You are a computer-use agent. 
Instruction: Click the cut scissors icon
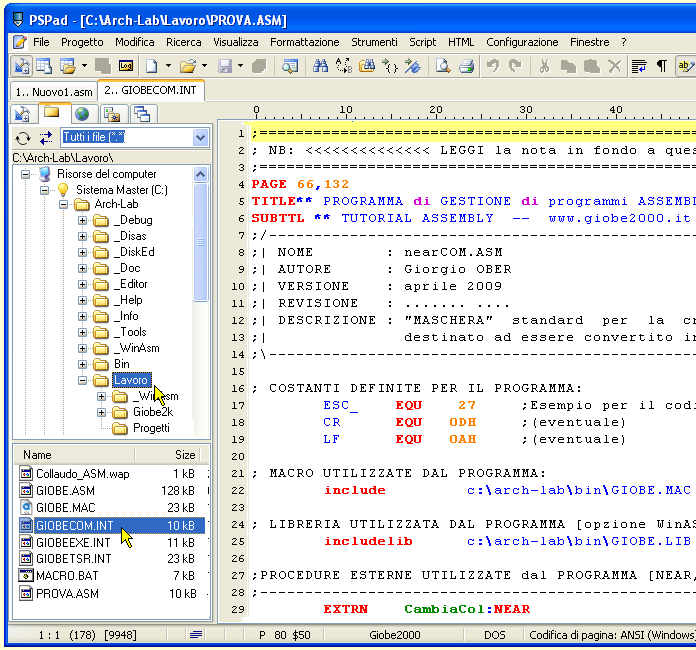coord(544,67)
